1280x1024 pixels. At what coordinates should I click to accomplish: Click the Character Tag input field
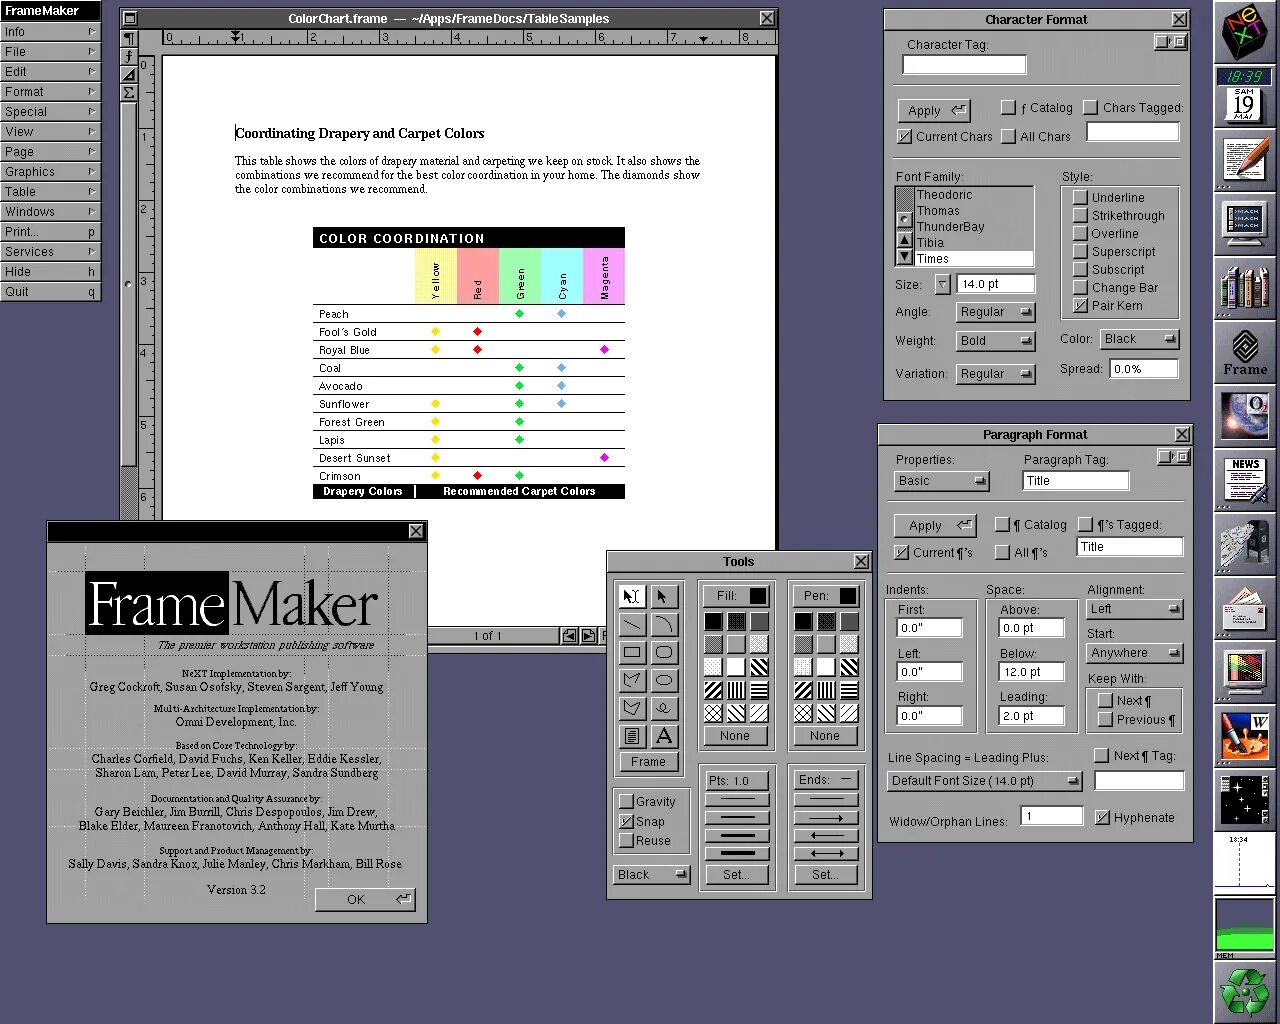coord(964,65)
